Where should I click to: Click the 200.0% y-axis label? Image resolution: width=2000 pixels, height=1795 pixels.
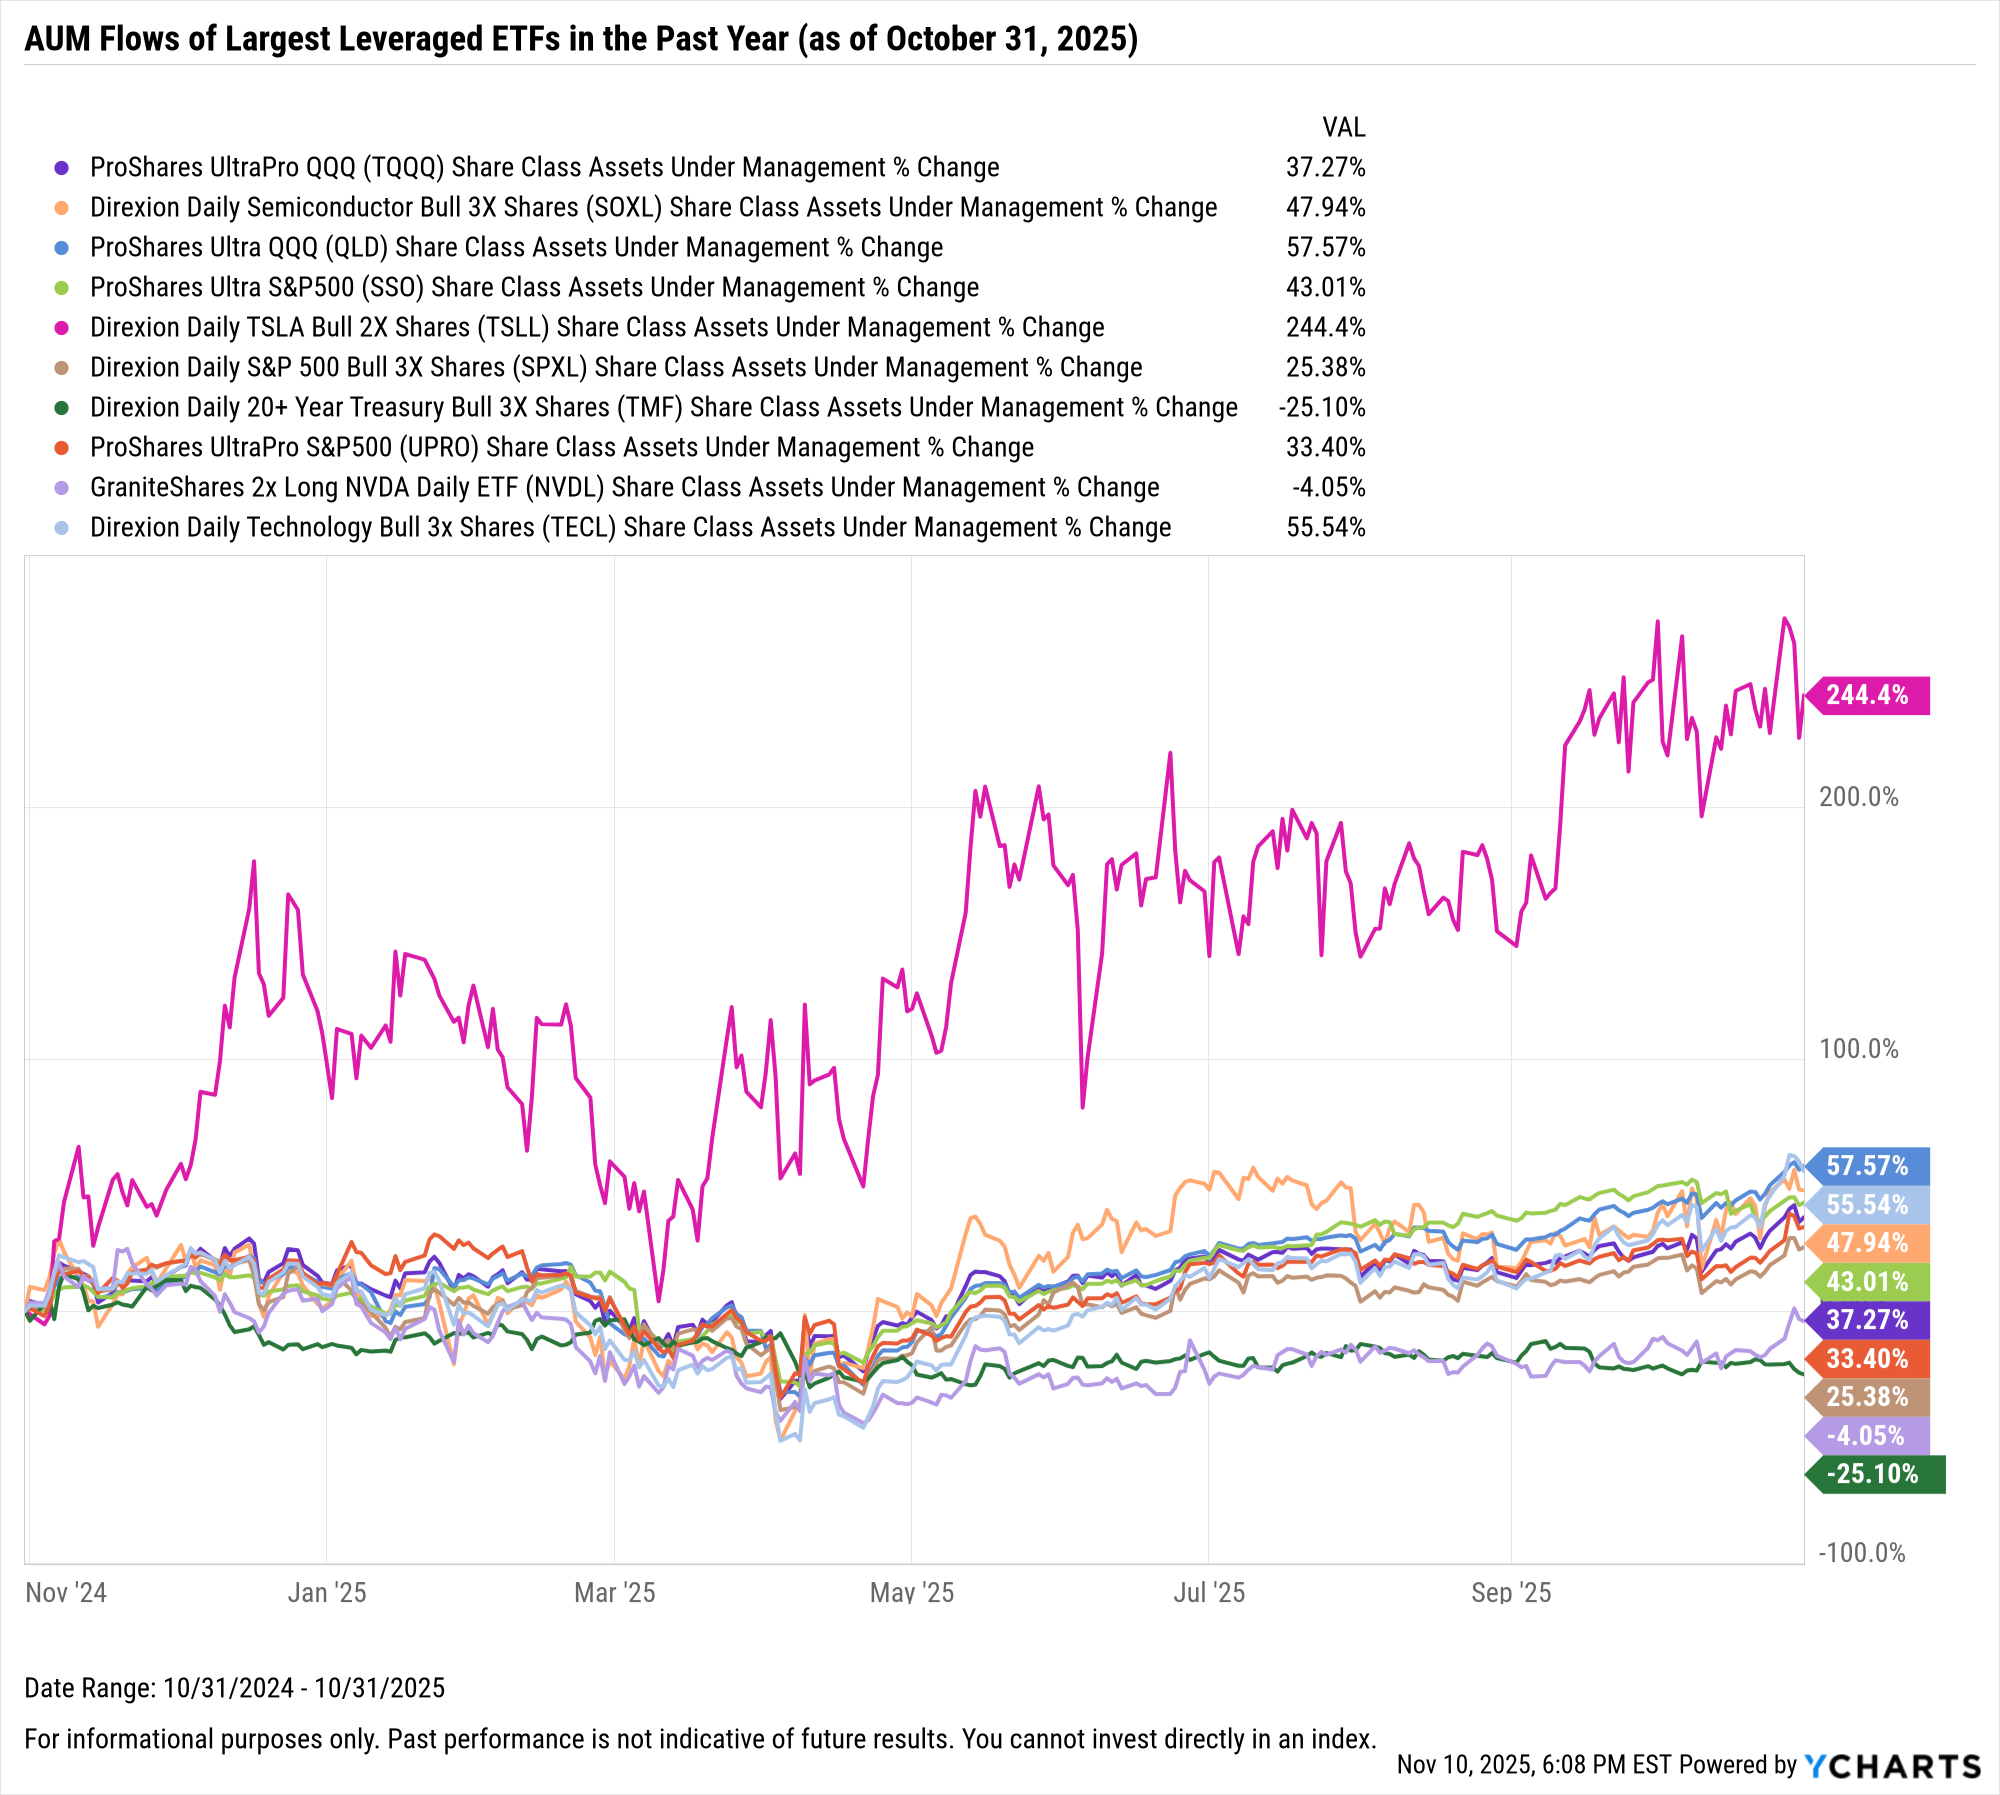[x=1858, y=797]
